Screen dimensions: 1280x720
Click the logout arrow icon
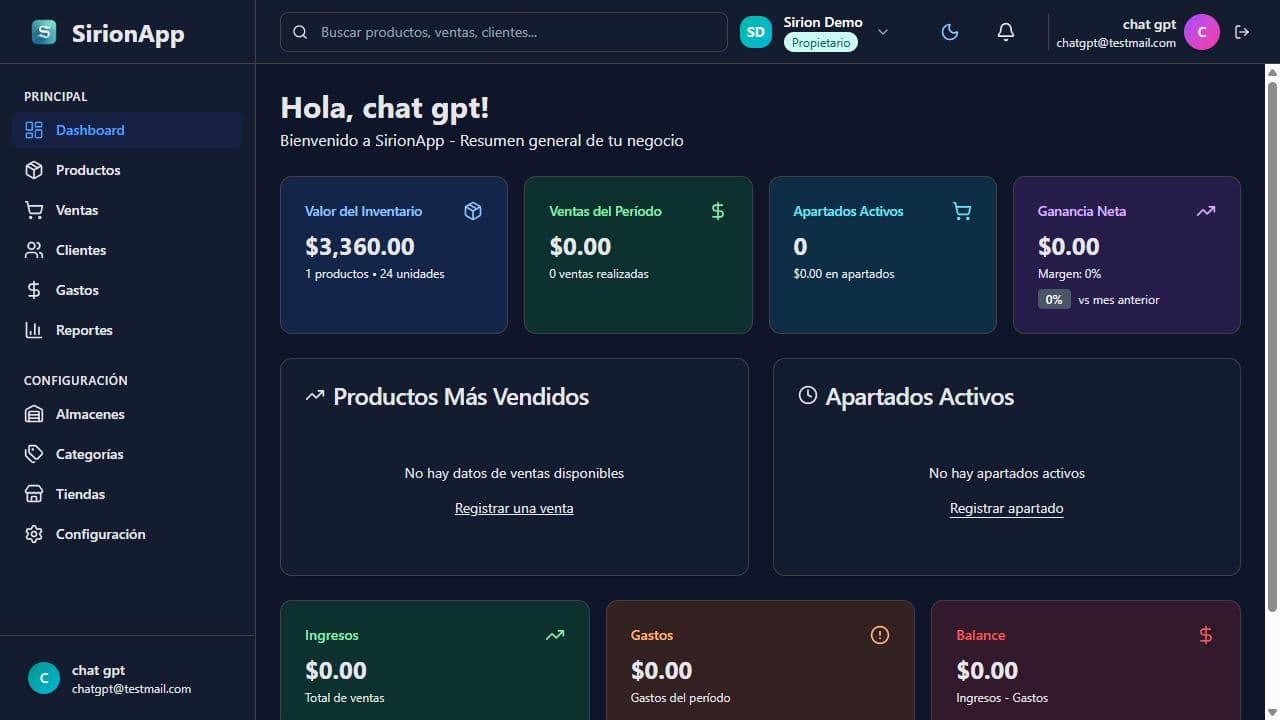point(1242,32)
